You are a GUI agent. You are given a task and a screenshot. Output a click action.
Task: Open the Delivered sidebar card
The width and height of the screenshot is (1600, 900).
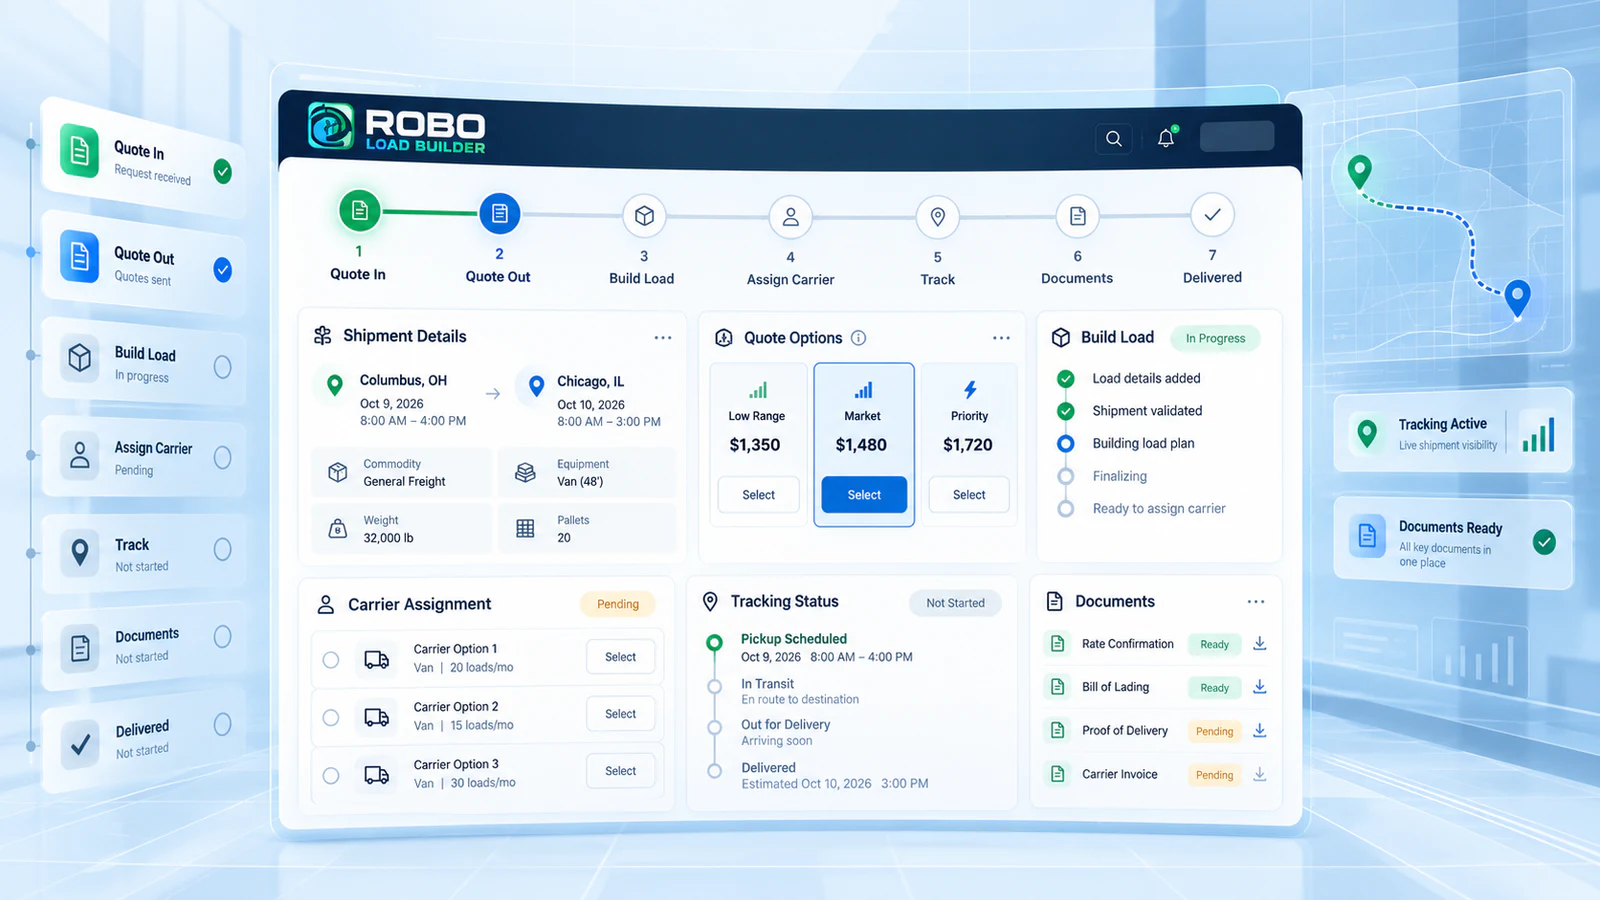pyautogui.click(x=143, y=738)
